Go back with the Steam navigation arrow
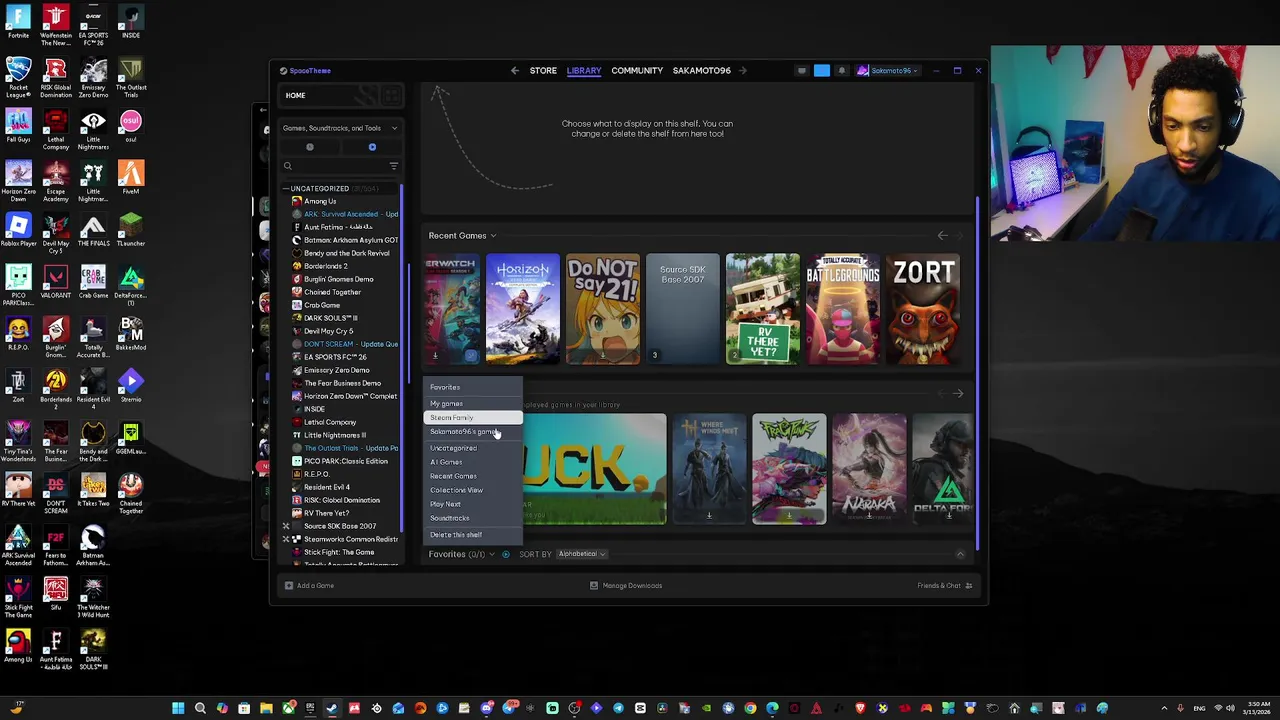 point(514,71)
